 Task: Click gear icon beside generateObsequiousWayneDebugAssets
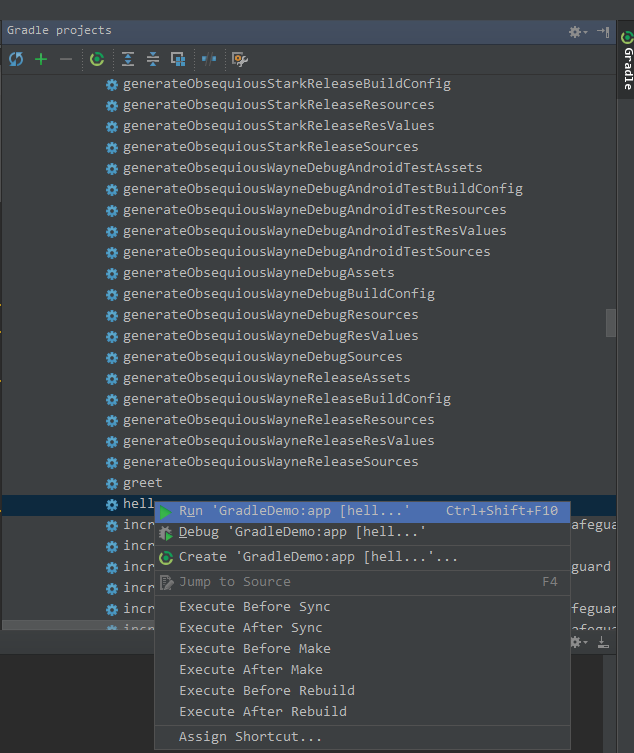tap(112, 274)
